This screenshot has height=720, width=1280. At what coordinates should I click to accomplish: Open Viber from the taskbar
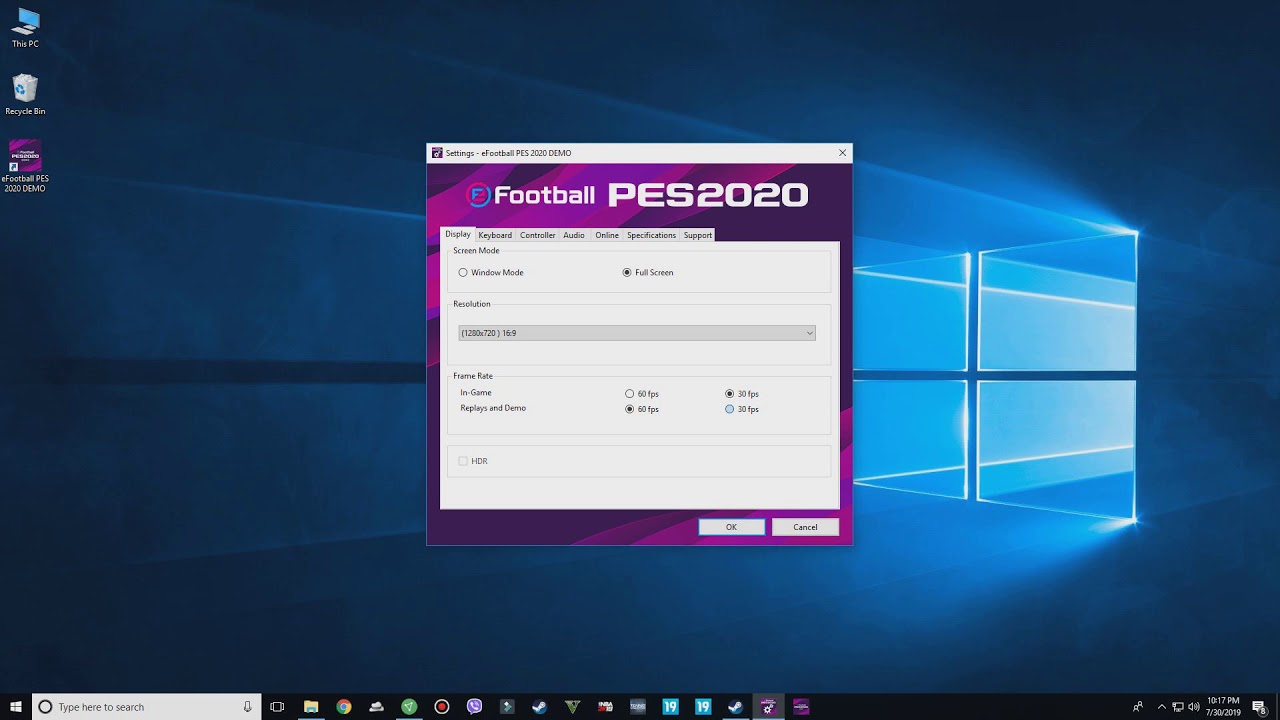click(474, 707)
